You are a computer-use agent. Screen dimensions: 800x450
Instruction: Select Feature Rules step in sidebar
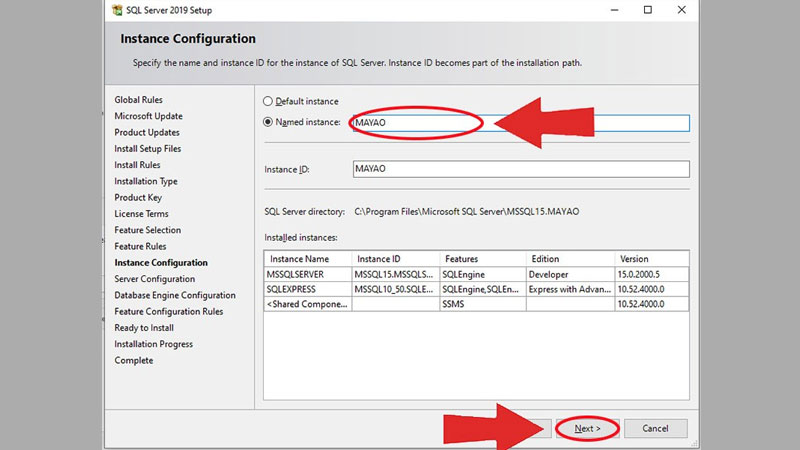[x=140, y=246]
